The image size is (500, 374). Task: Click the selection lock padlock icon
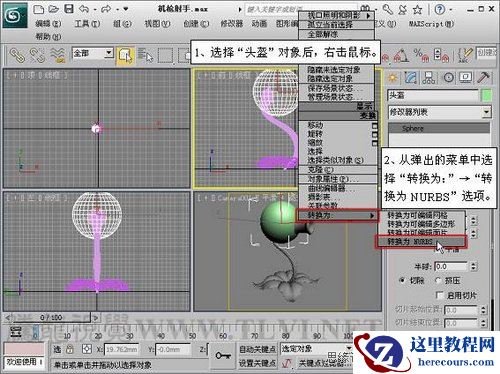pyautogui.click(x=69, y=349)
